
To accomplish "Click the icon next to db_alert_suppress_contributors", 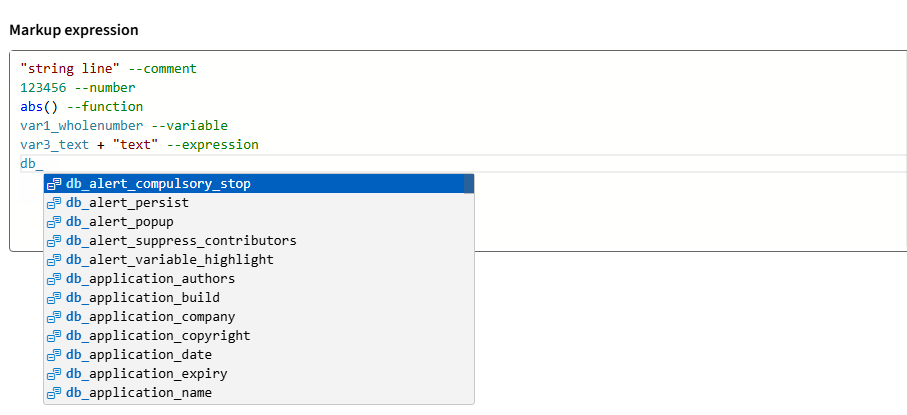I will [x=54, y=241].
